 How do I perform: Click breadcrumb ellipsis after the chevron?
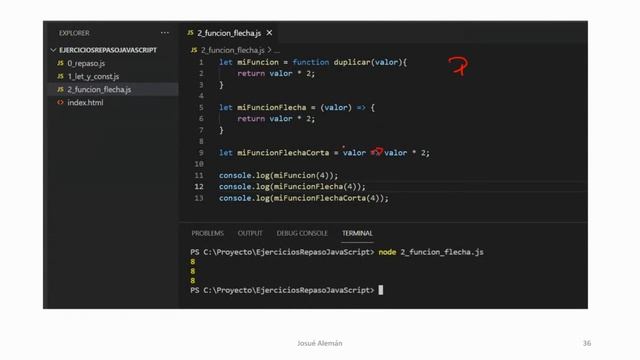click(x=277, y=51)
